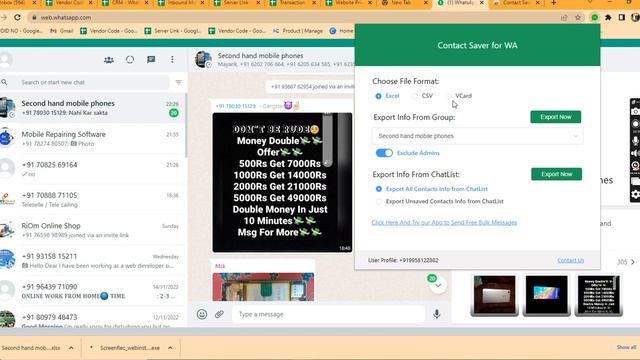
Task: Open Contact Saver extension icon in toolbar
Action: [x=595, y=18]
